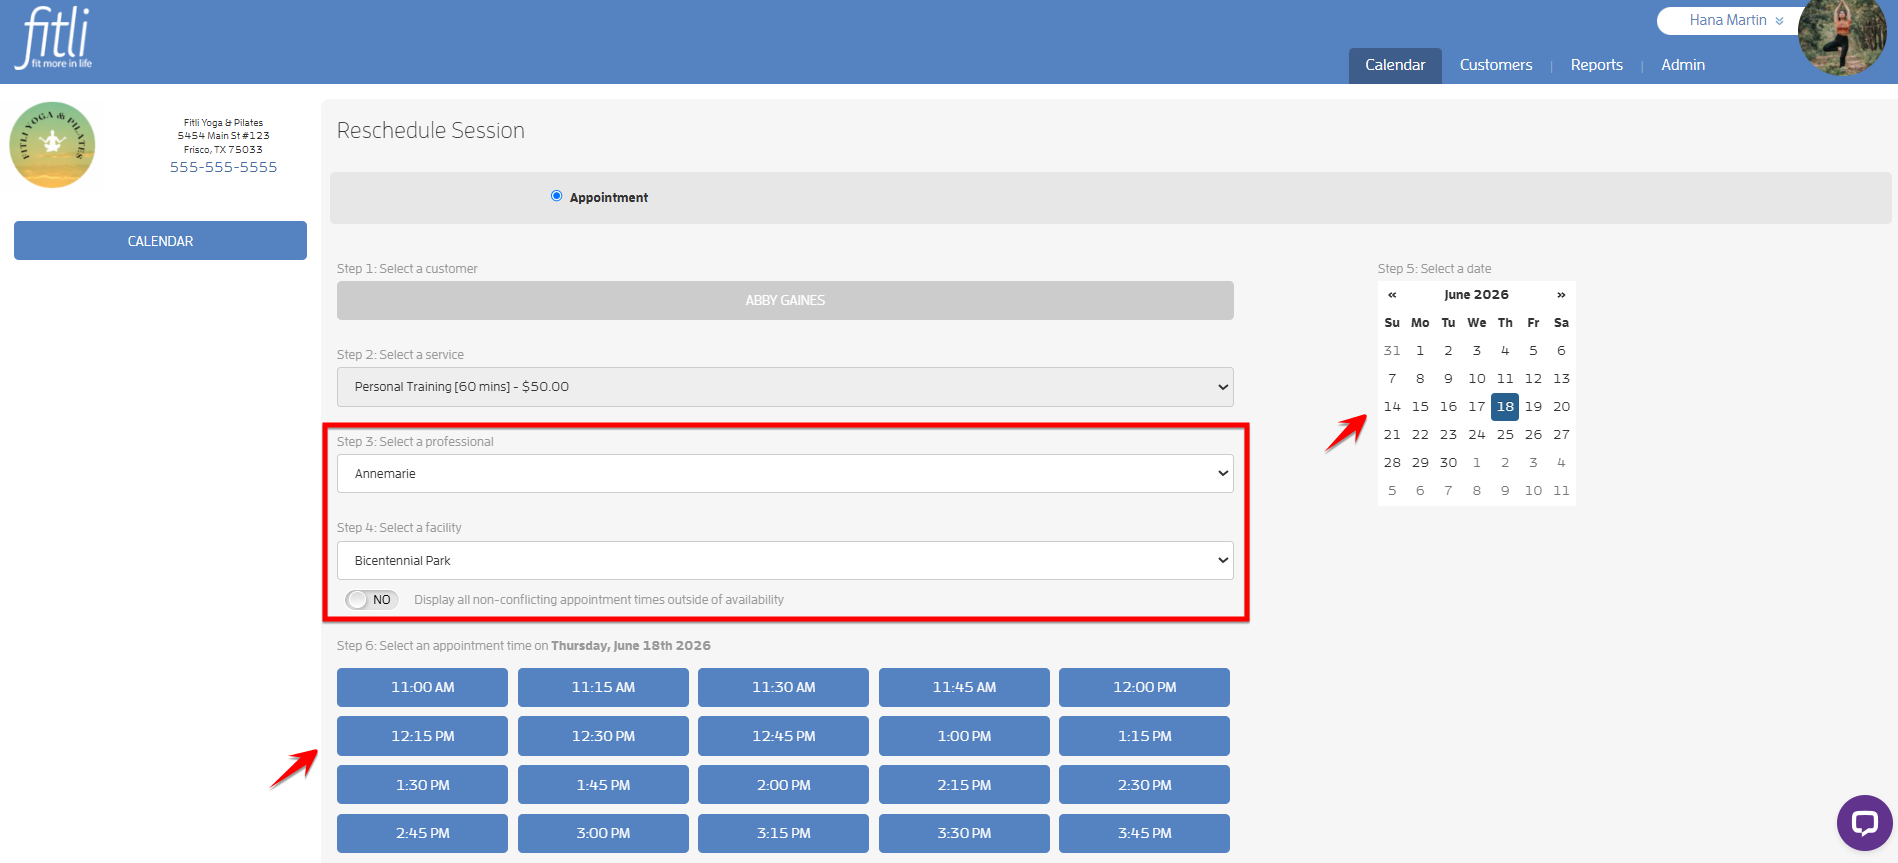Select the 11:00 AM time slot
Screen dimensions: 1898x863
point(422,687)
